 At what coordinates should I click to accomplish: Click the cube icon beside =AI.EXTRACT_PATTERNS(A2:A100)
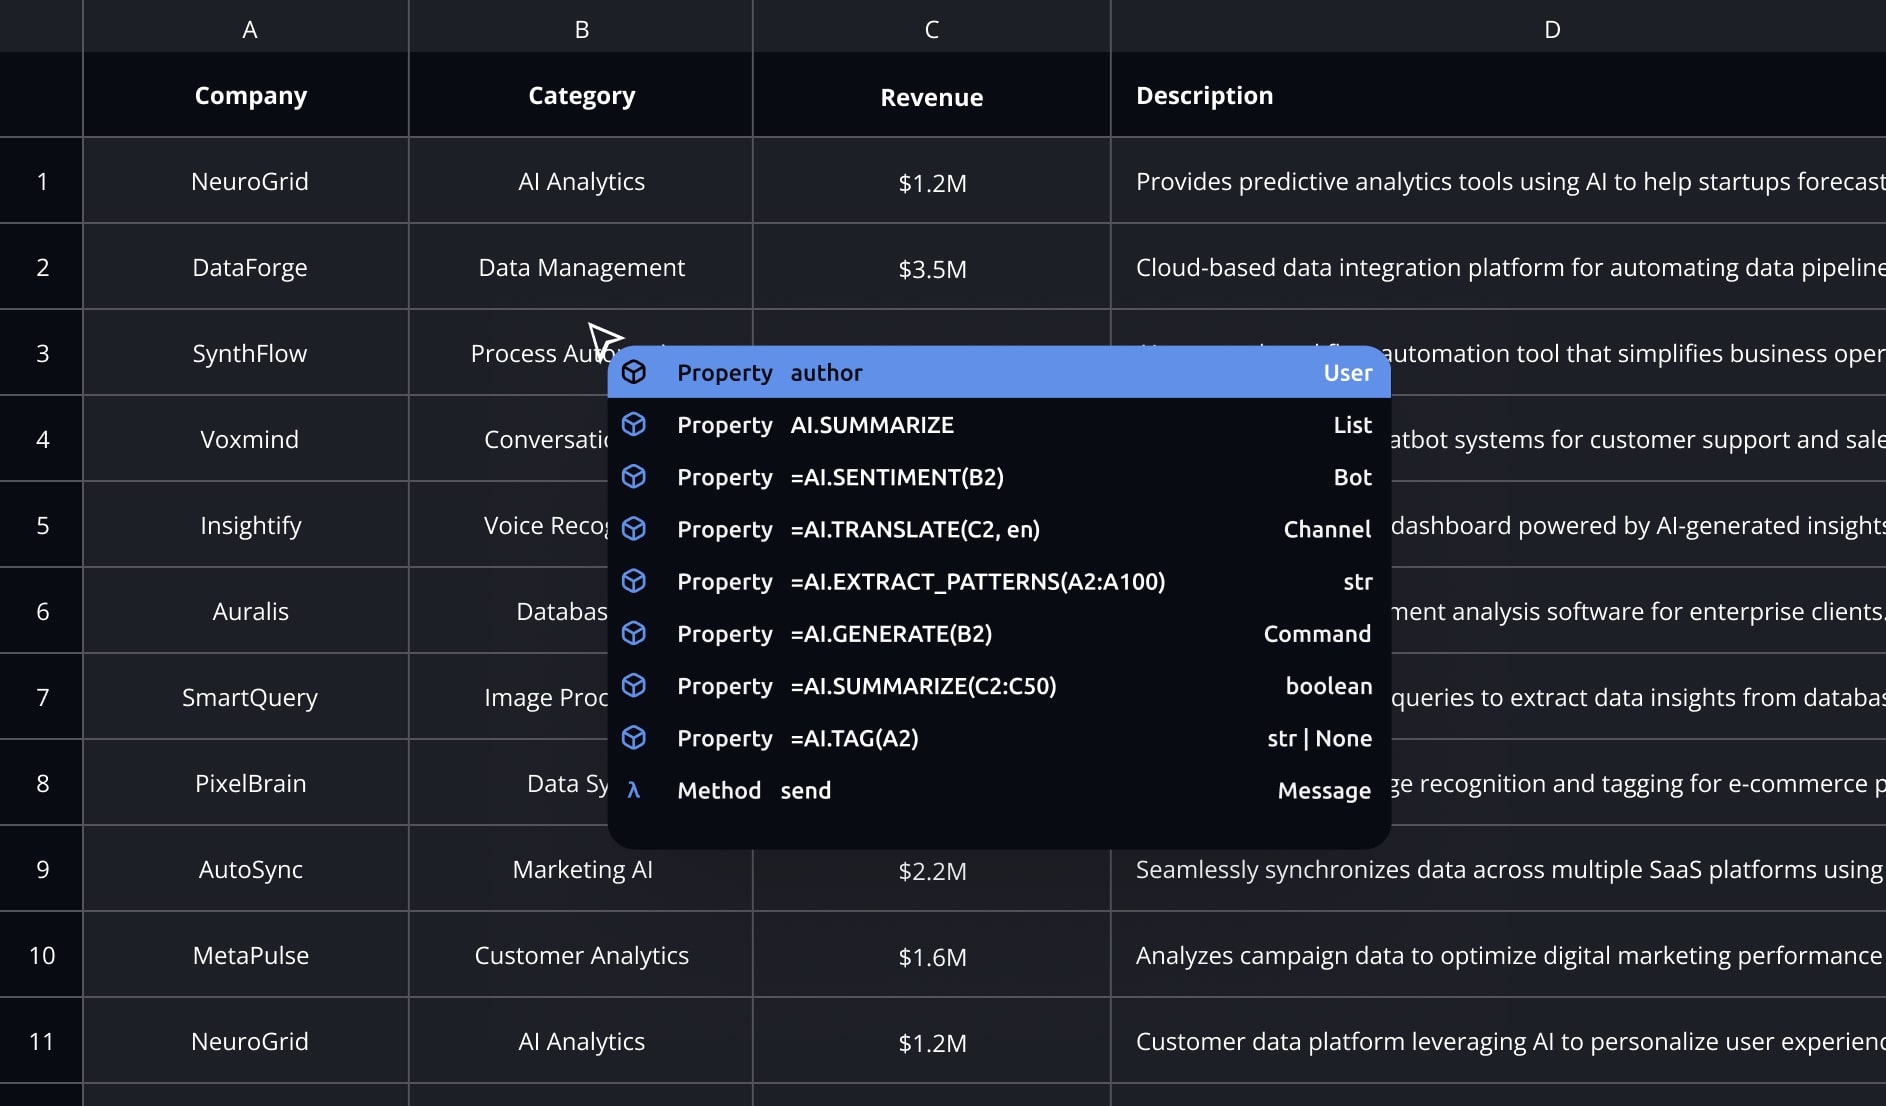(634, 580)
